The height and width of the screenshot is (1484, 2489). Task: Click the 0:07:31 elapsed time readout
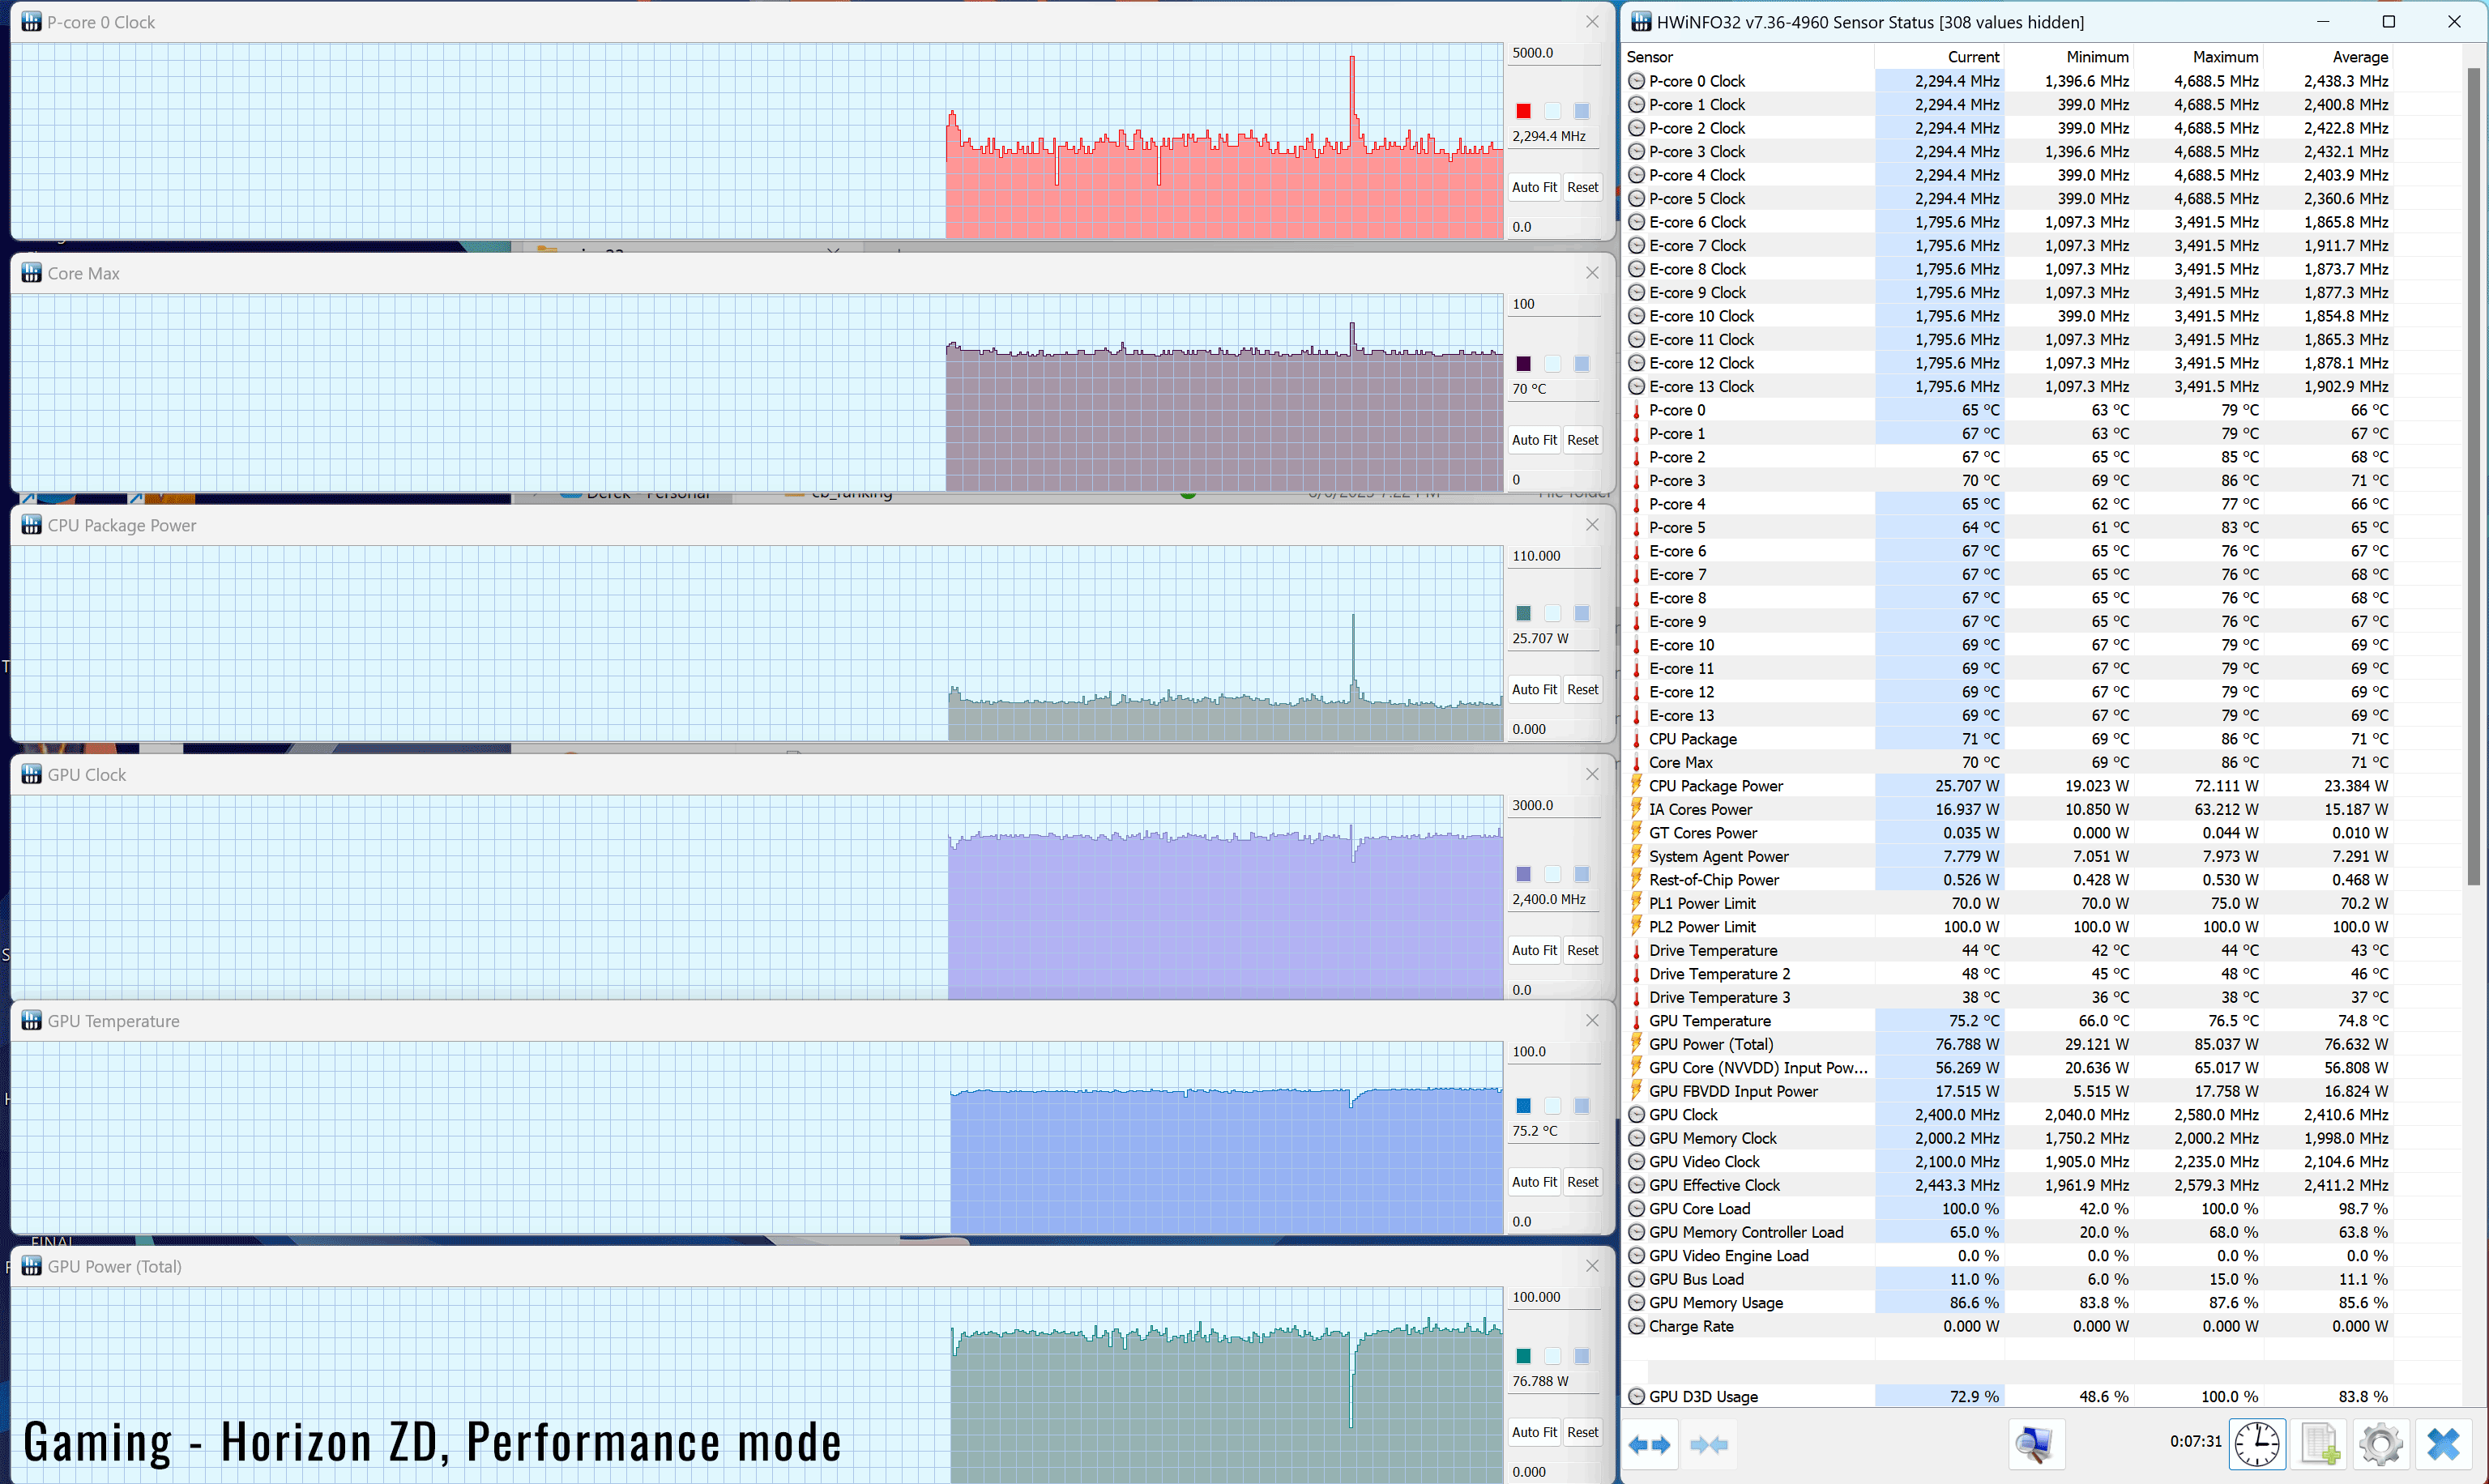pyautogui.click(x=2195, y=1442)
